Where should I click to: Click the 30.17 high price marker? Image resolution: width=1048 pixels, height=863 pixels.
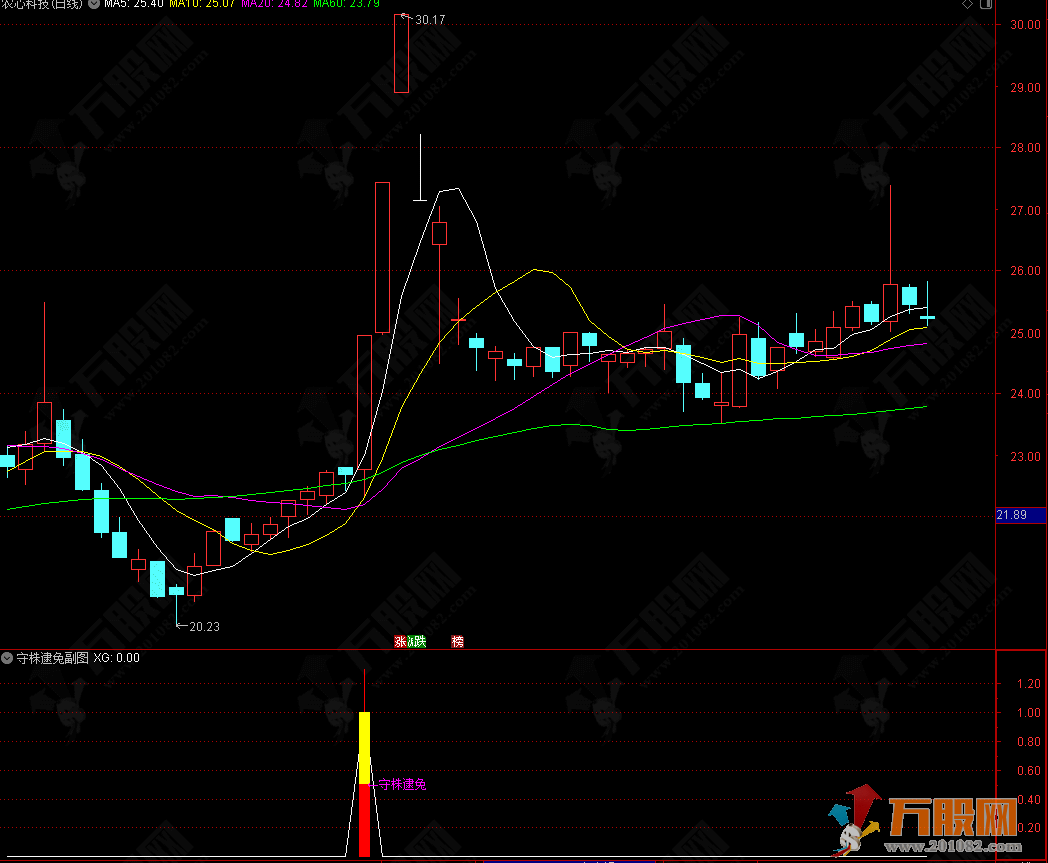point(430,20)
